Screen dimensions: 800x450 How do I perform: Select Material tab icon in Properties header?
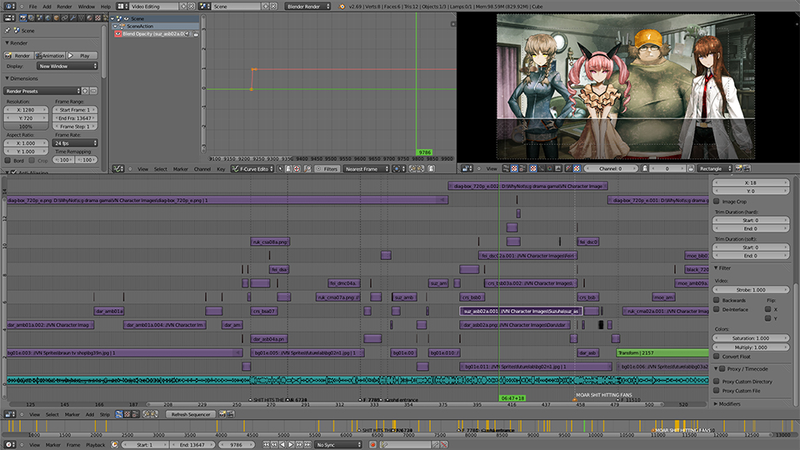pyautogui.click(x=89, y=18)
